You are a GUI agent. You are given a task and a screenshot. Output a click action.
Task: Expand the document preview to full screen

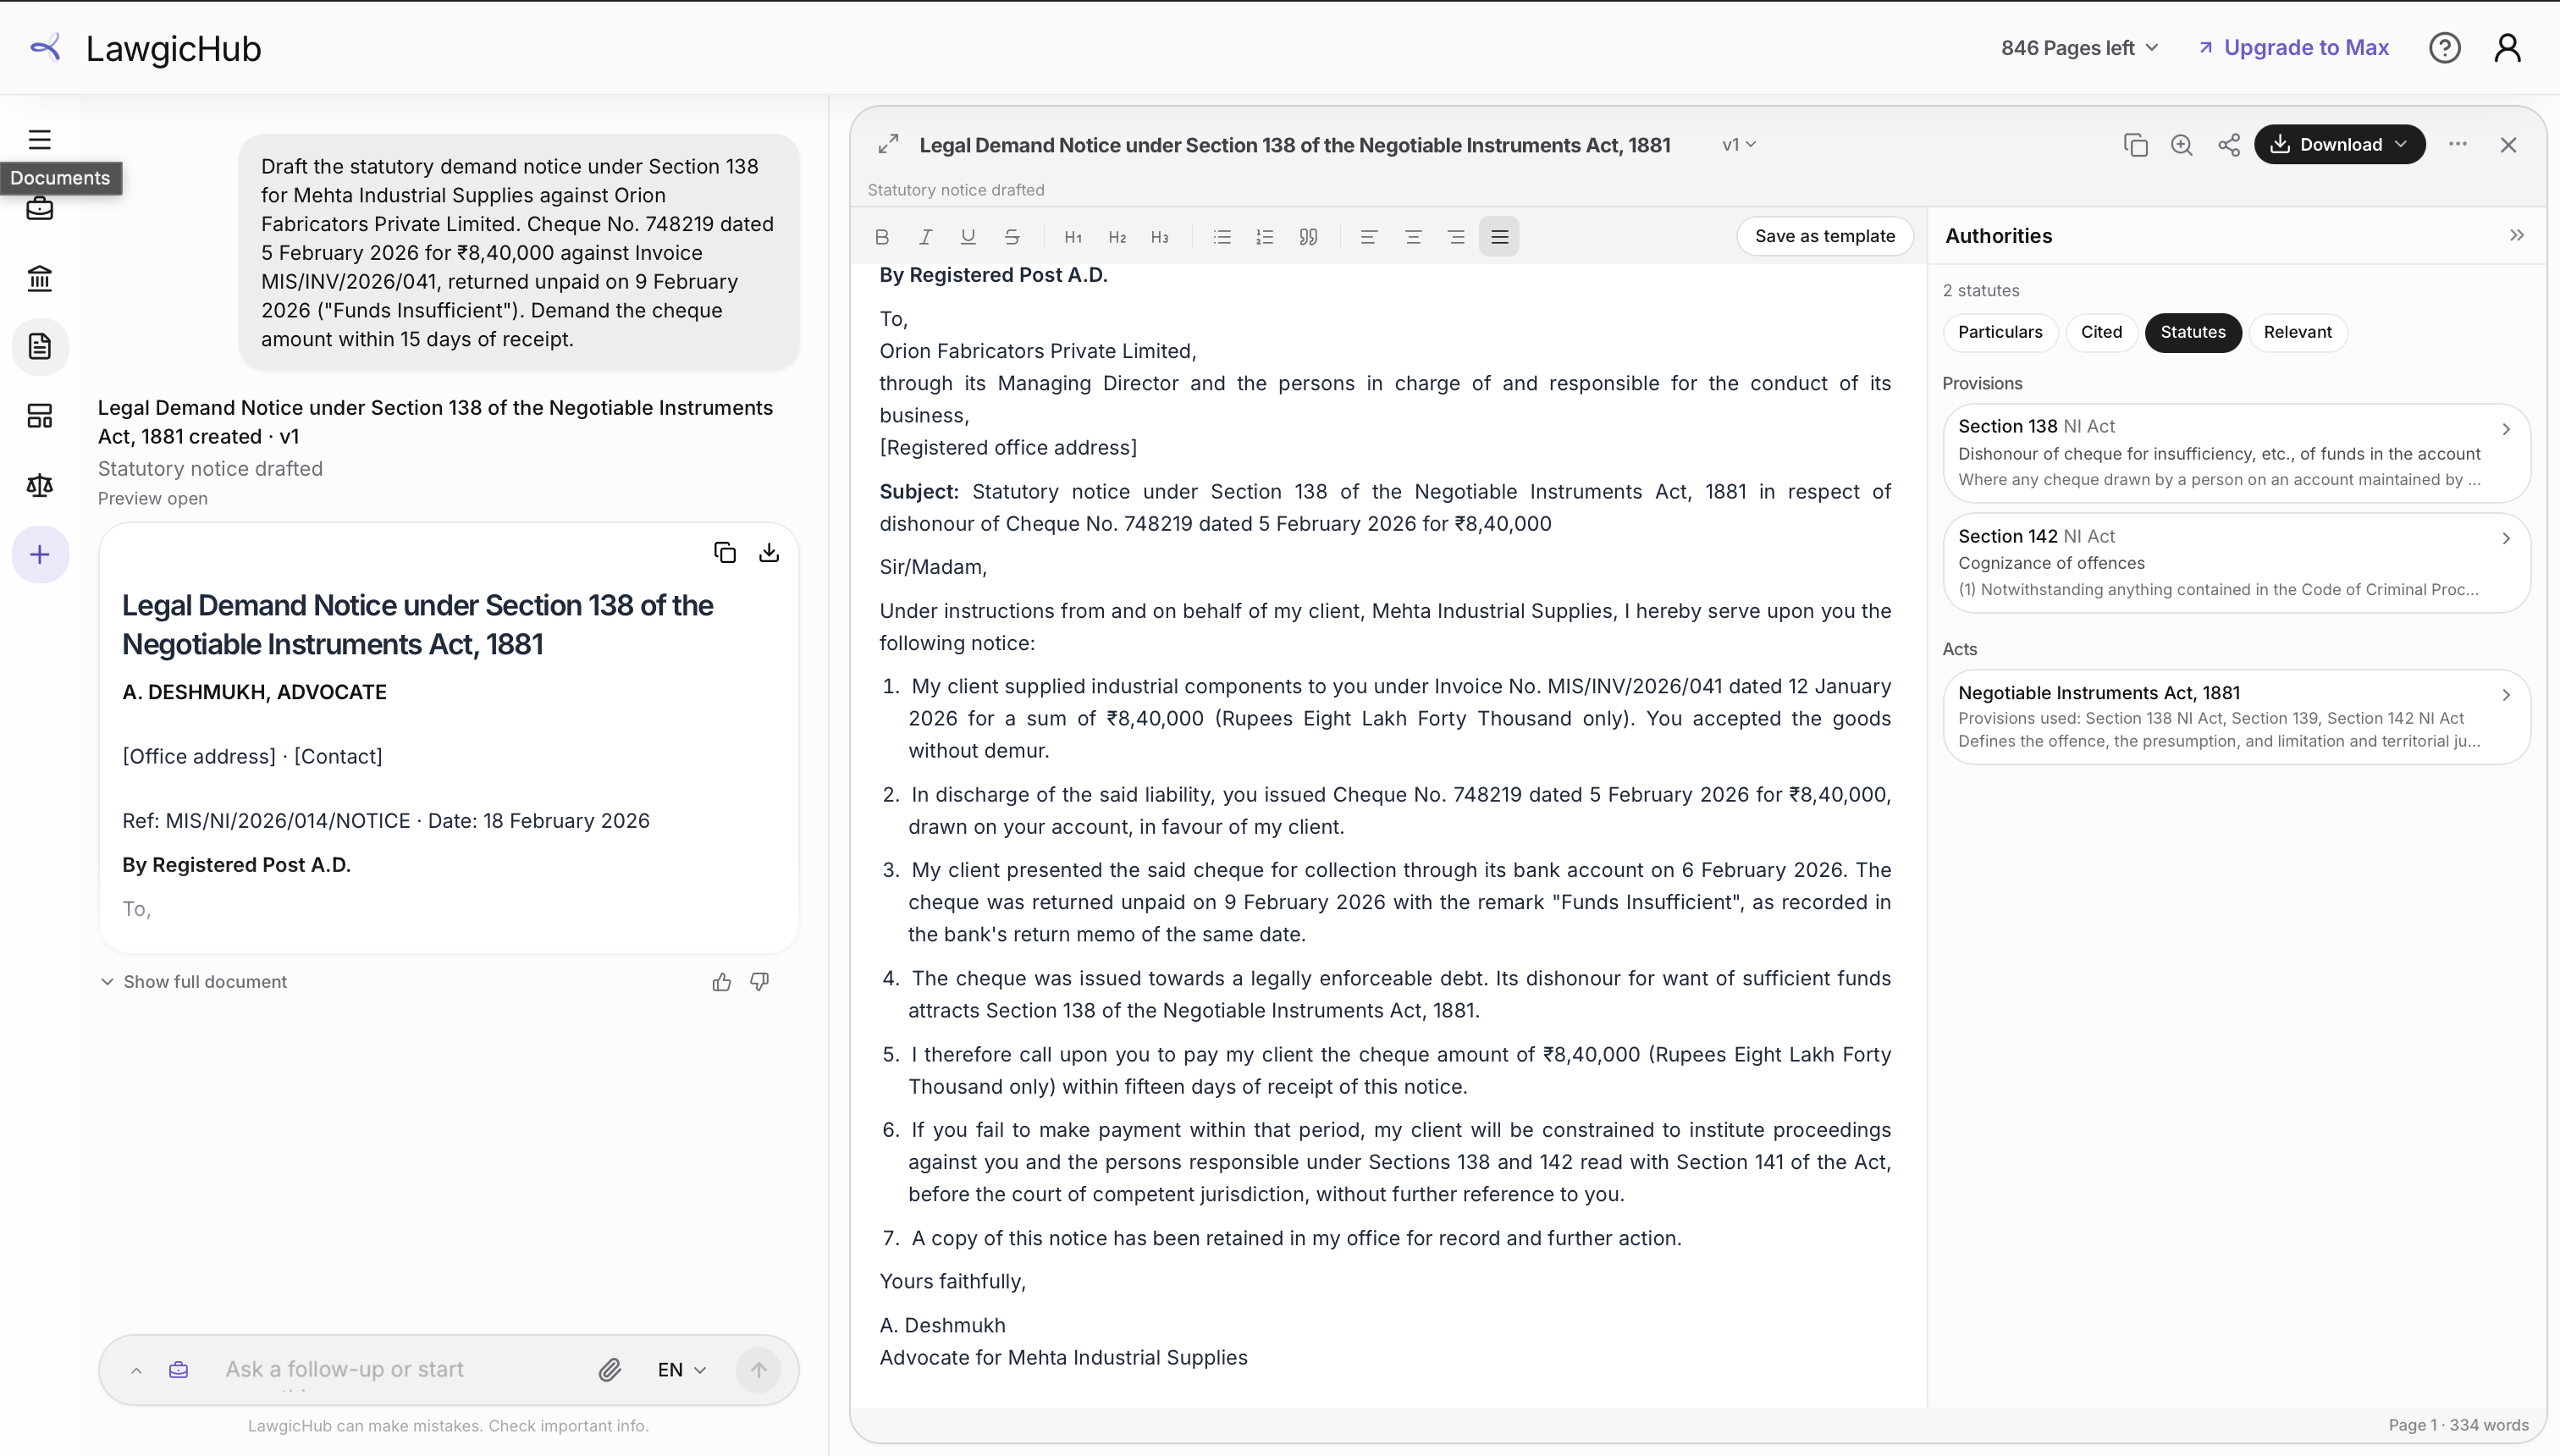click(888, 145)
